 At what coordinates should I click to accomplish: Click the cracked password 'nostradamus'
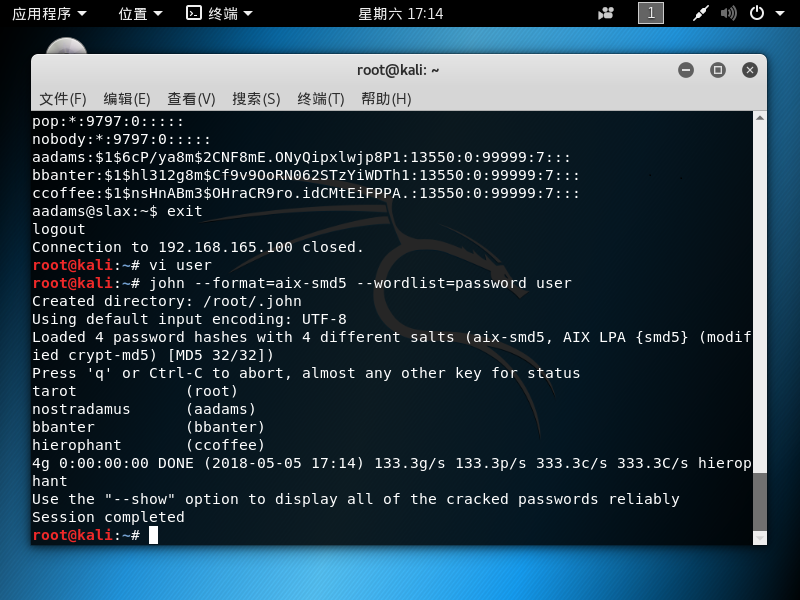[x=81, y=409]
